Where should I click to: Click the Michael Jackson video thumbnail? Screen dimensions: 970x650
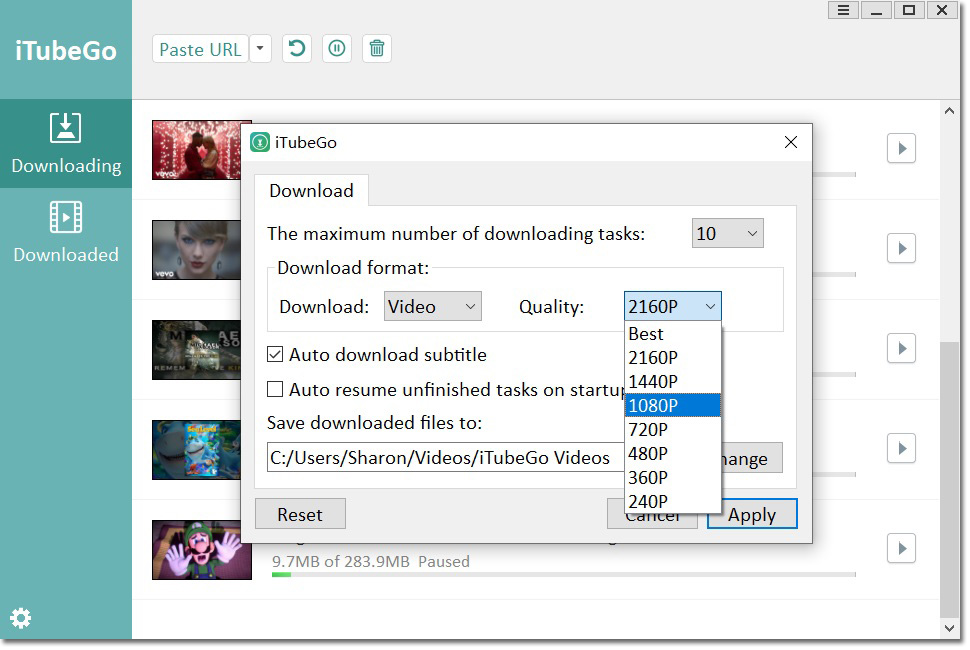pos(197,350)
